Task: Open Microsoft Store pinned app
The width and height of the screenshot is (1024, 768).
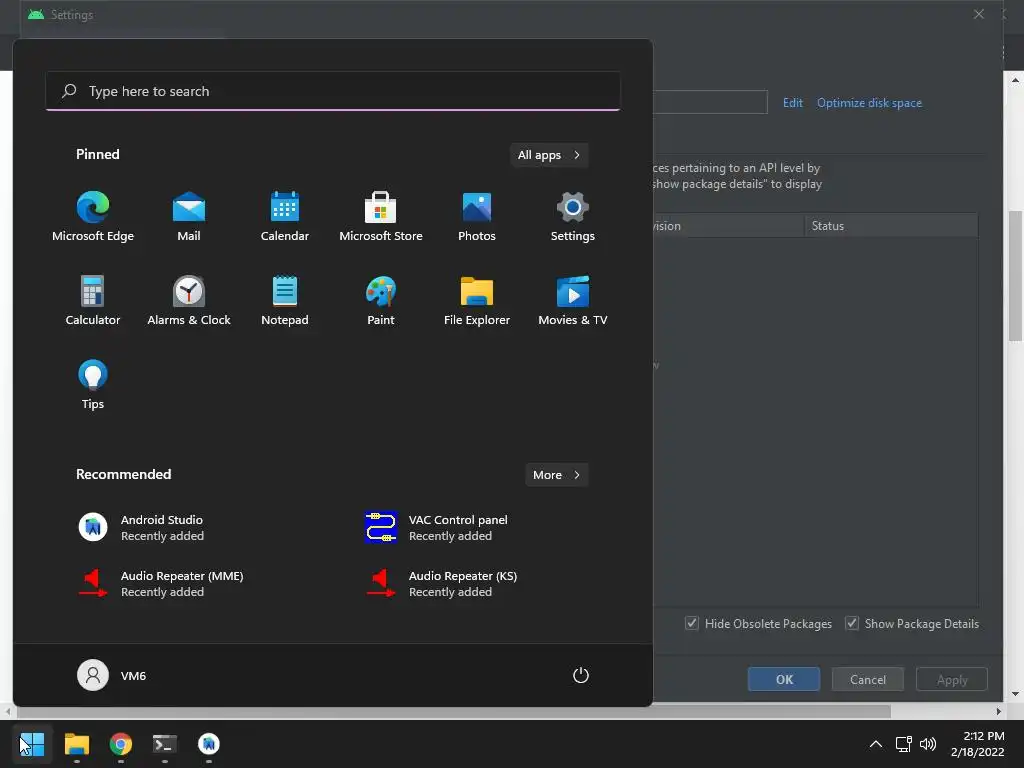Action: pyautogui.click(x=381, y=217)
